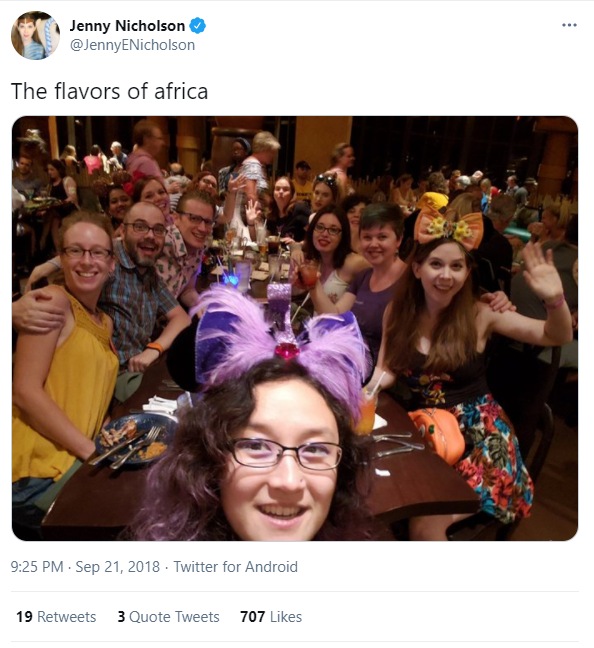Image resolution: width=594 pixels, height=648 pixels.
Task: View the 3 Quote Tweets list
Action: (168, 617)
